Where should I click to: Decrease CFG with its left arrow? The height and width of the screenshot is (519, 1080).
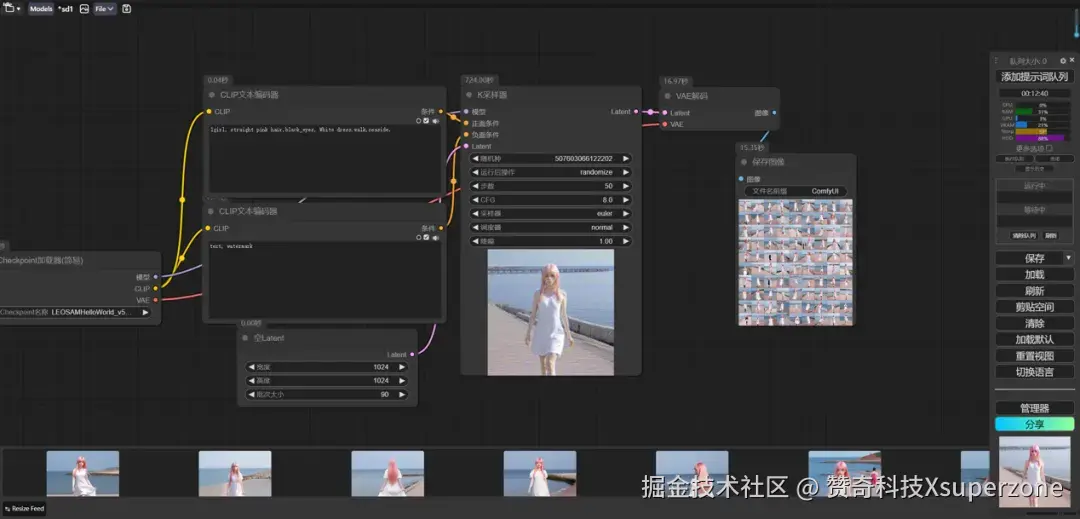[475, 200]
